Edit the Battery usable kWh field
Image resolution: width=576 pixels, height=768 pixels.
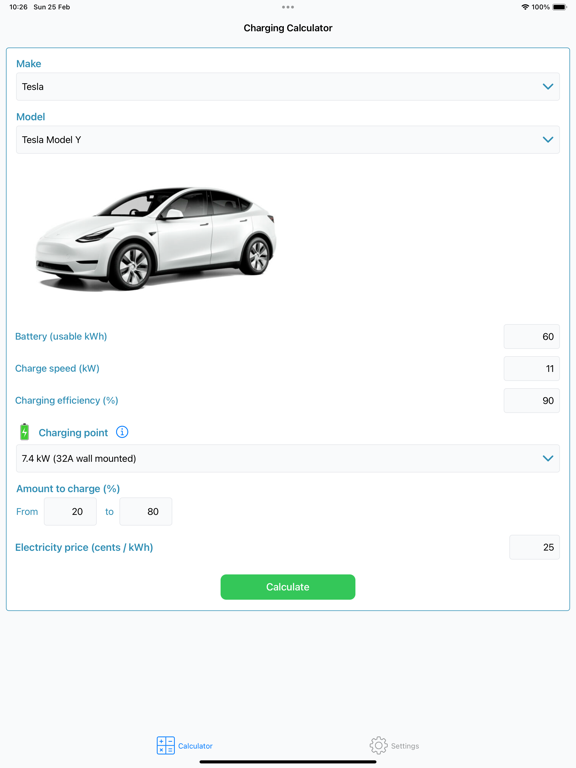(x=531, y=336)
